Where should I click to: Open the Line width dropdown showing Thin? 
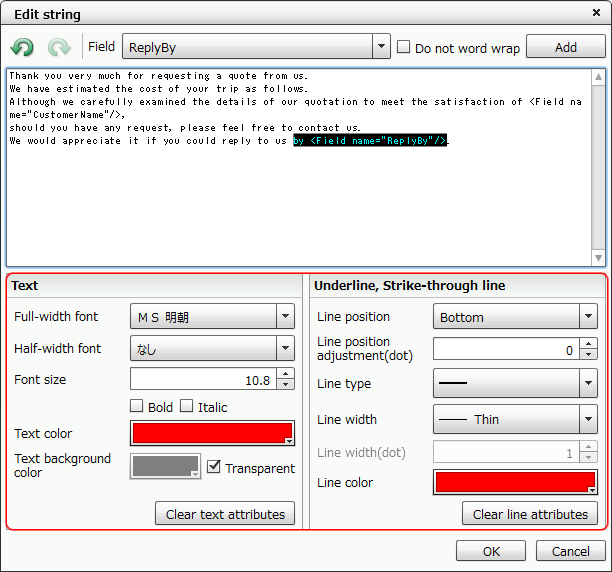pyautogui.click(x=515, y=419)
